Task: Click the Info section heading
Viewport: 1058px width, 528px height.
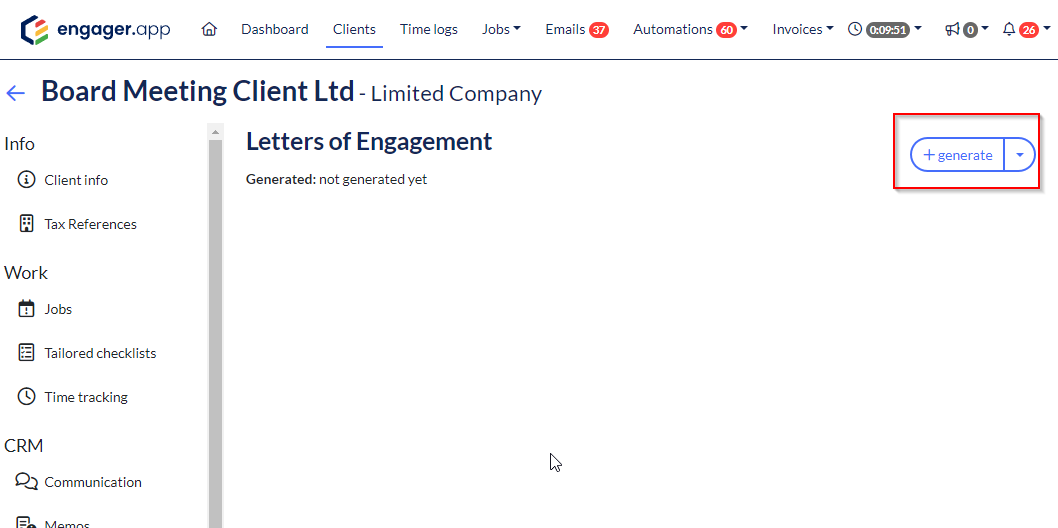Action: 19,144
